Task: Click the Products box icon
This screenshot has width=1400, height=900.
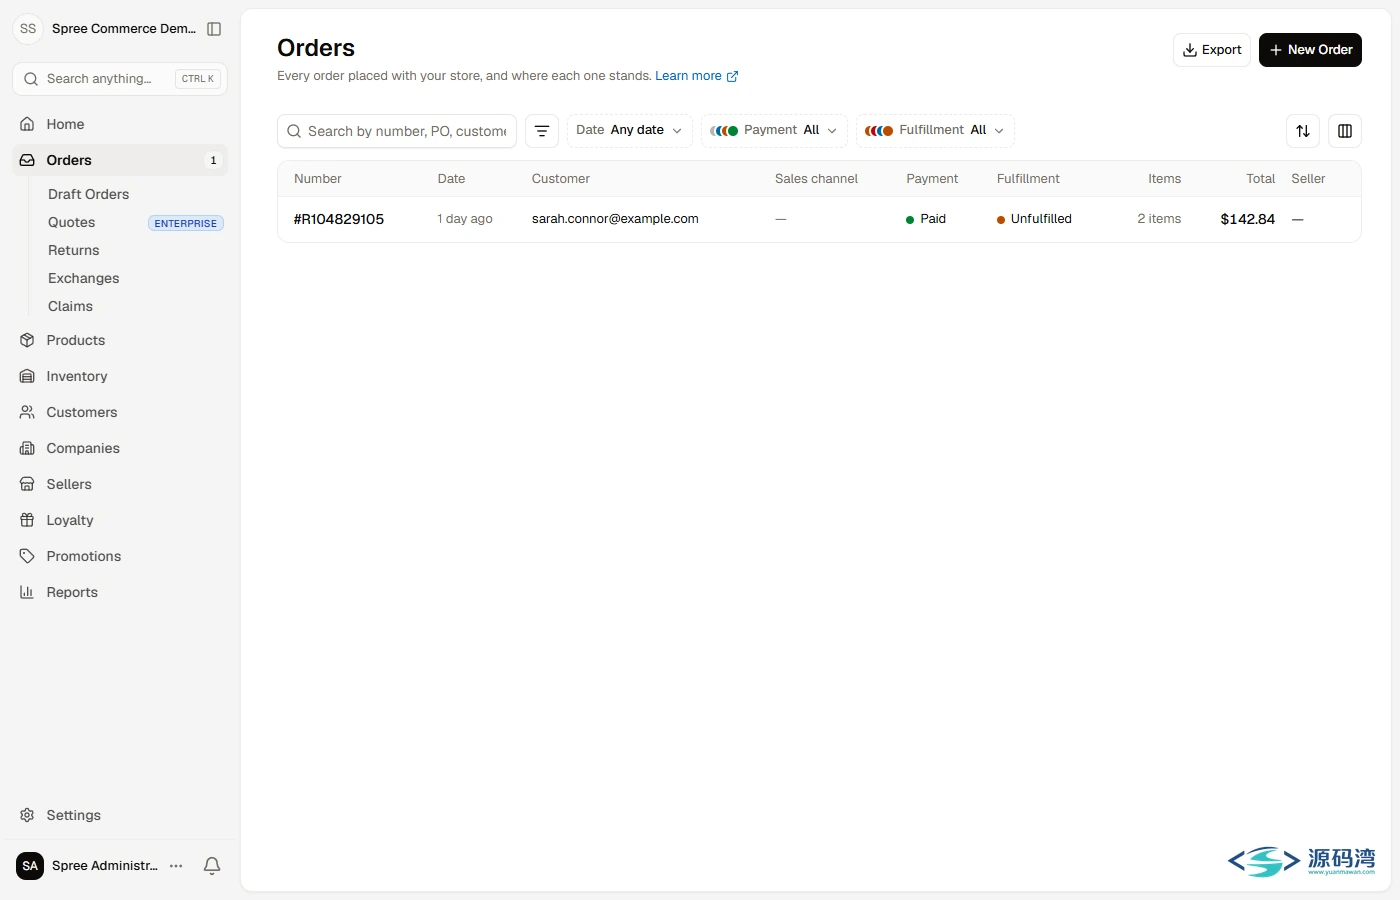Action: click(x=27, y=340)
